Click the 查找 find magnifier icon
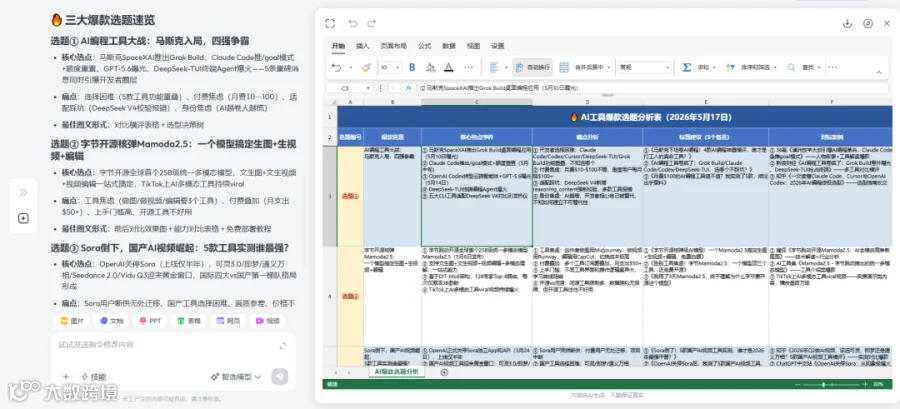900x409 pixels. [x=791, y=67]
